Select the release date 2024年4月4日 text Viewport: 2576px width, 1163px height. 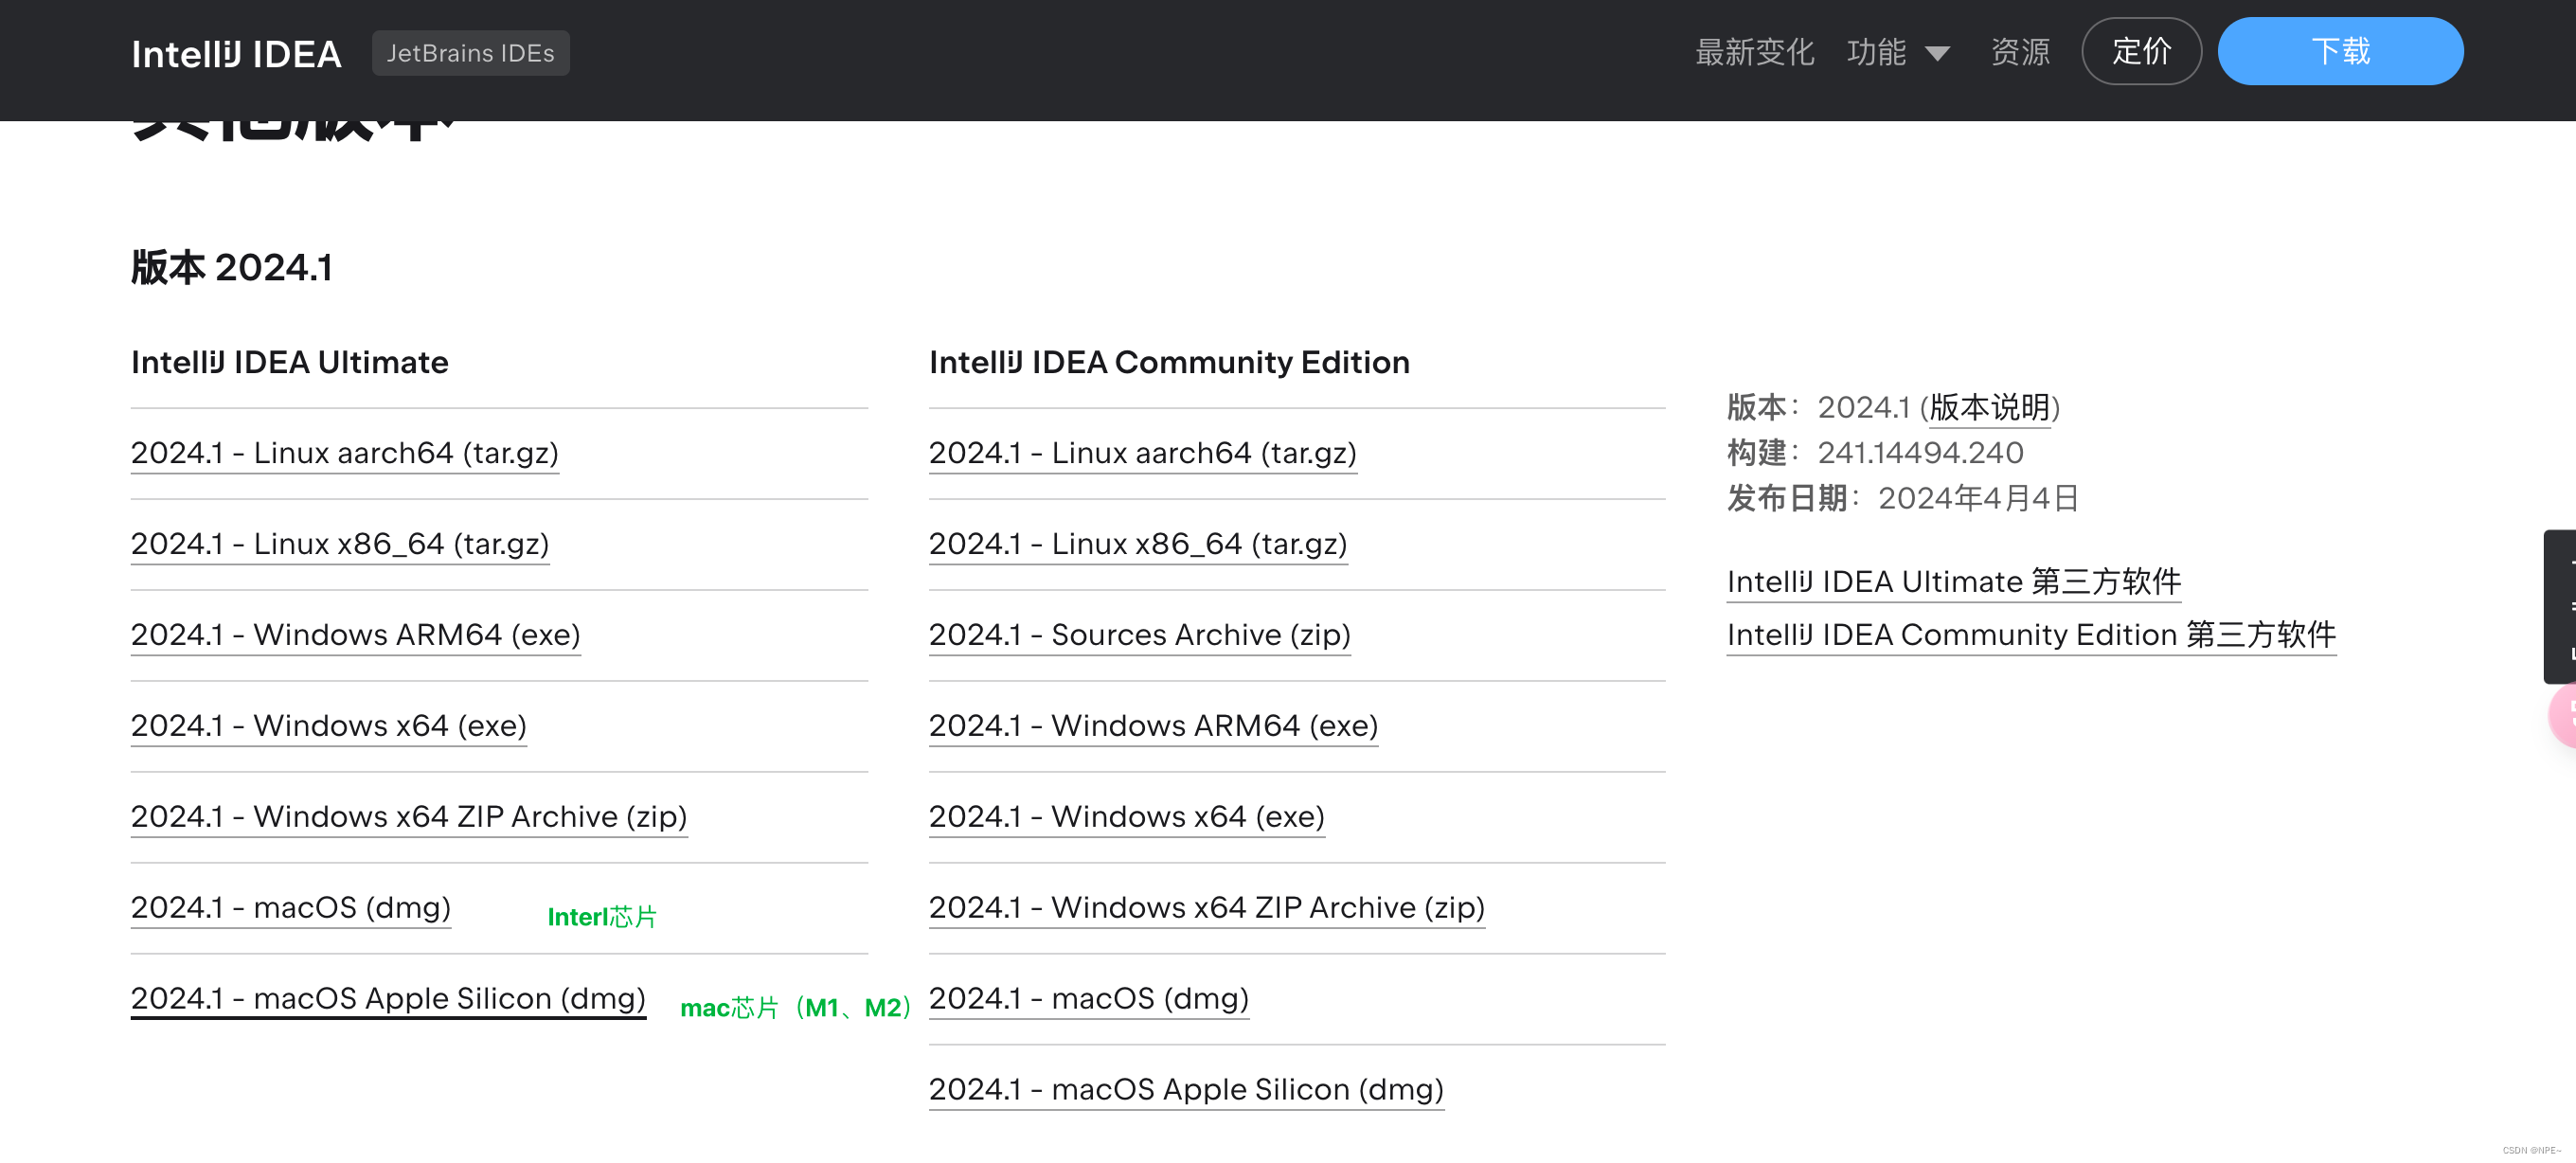coord(1978,498)
